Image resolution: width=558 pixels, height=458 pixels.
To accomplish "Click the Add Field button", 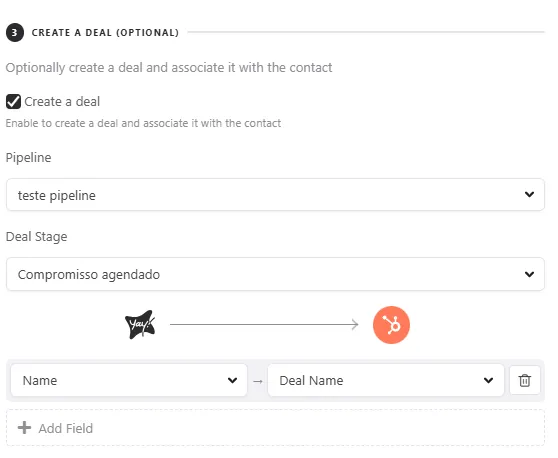I will (x=275, y=427).
